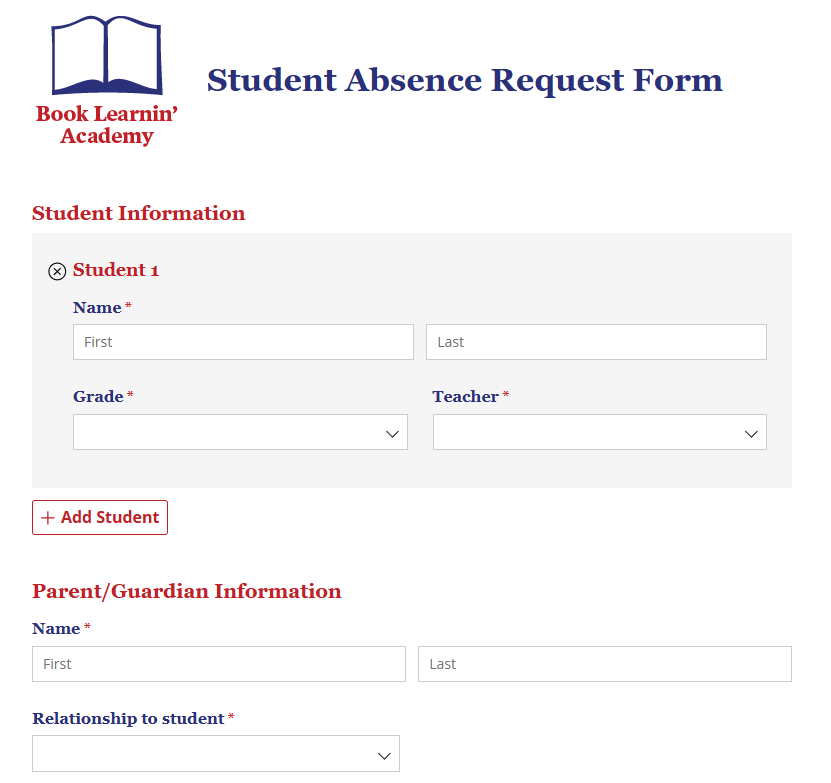Screen dimensions: 831x783
Task: Click the Student Absence Request Form title
Action: [464, 80]
